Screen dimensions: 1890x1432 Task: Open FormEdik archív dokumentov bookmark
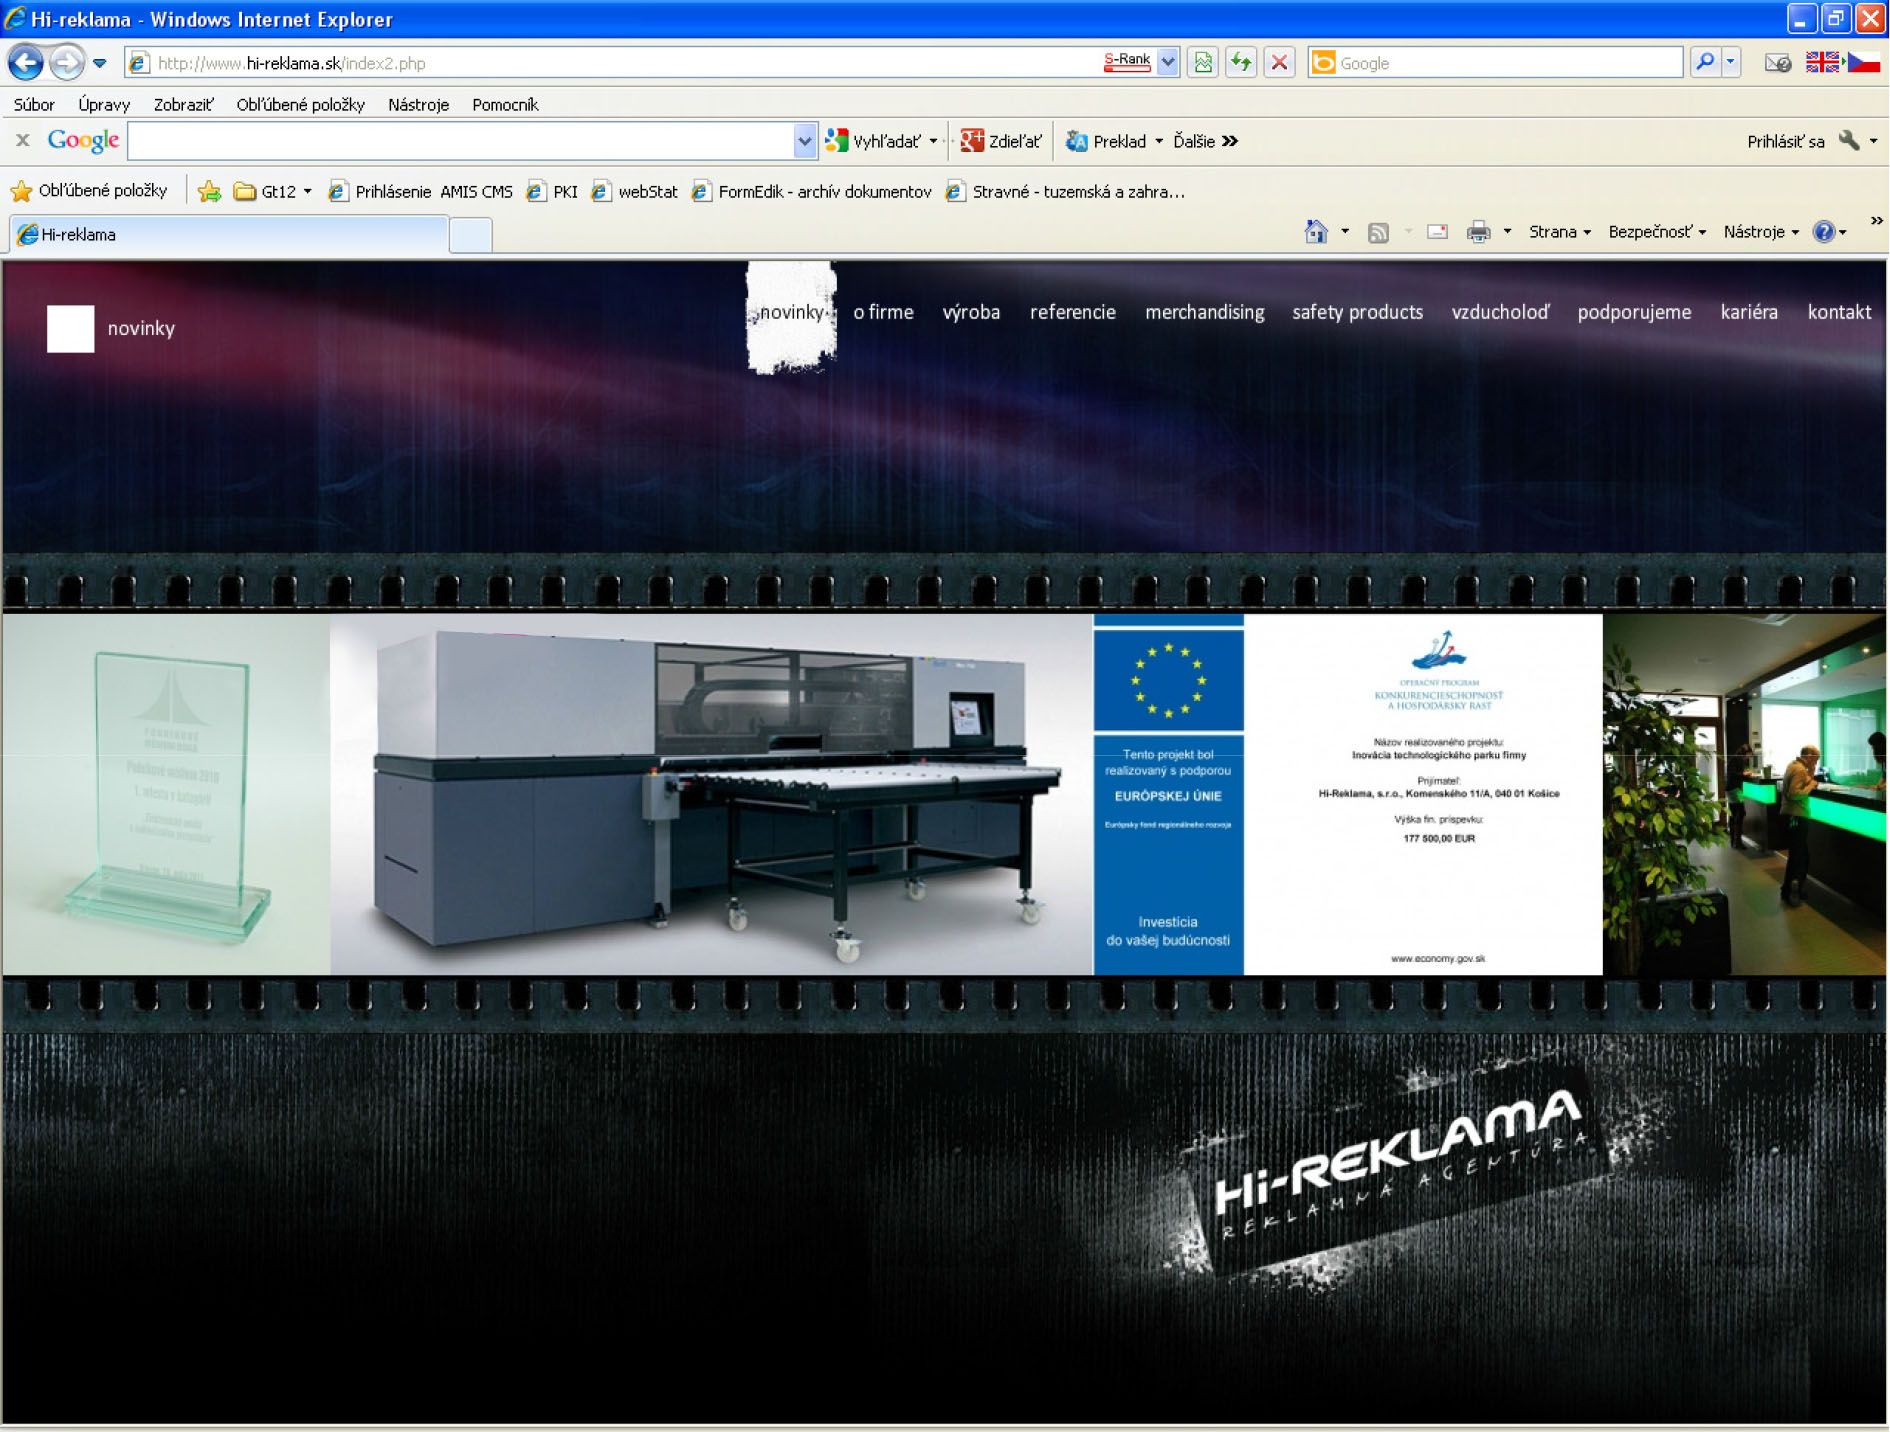click(811, 191)
